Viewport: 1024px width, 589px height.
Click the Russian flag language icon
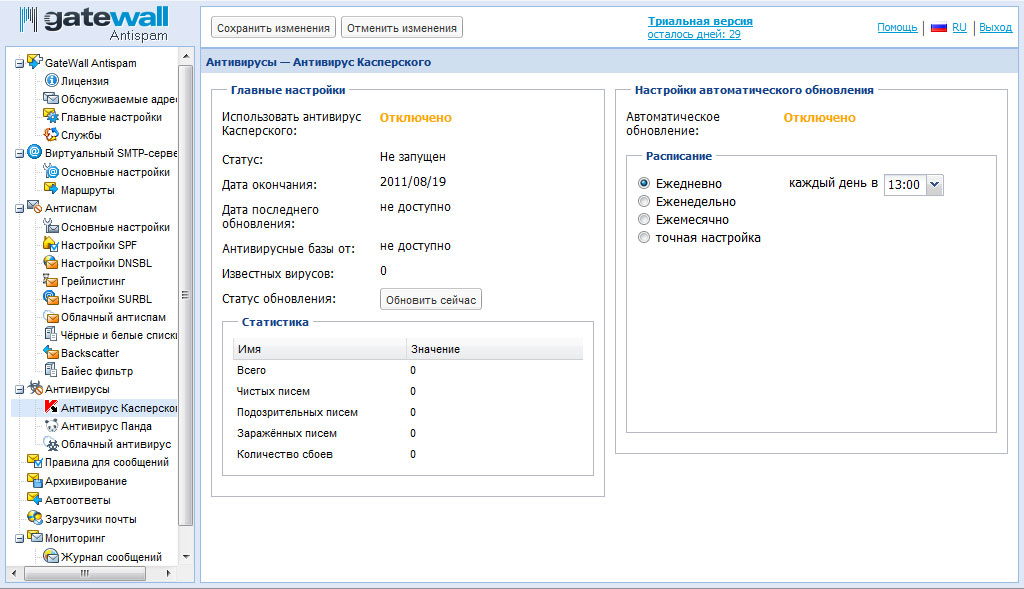click(939, 27)
